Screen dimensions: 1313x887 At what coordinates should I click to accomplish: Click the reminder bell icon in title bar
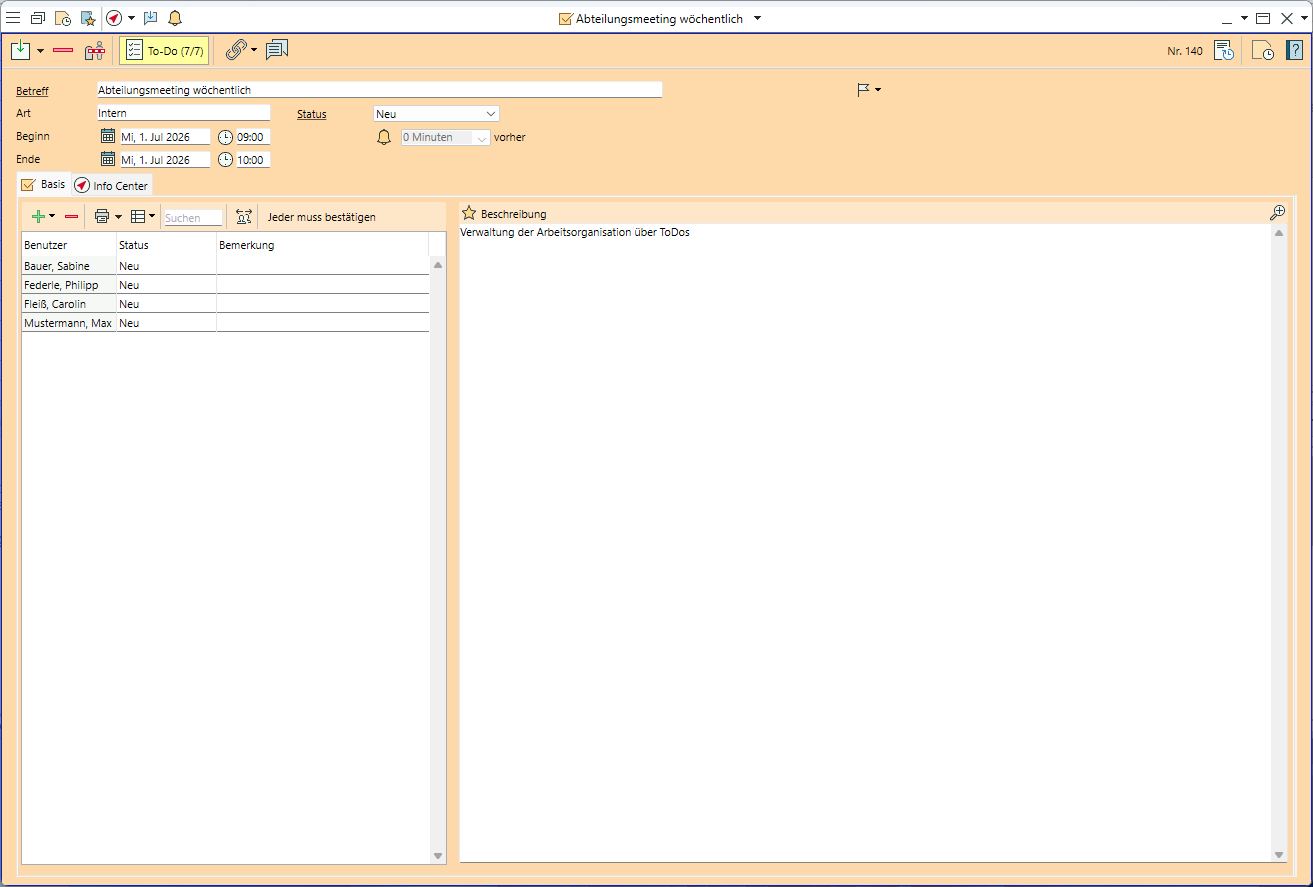[175, 18]
